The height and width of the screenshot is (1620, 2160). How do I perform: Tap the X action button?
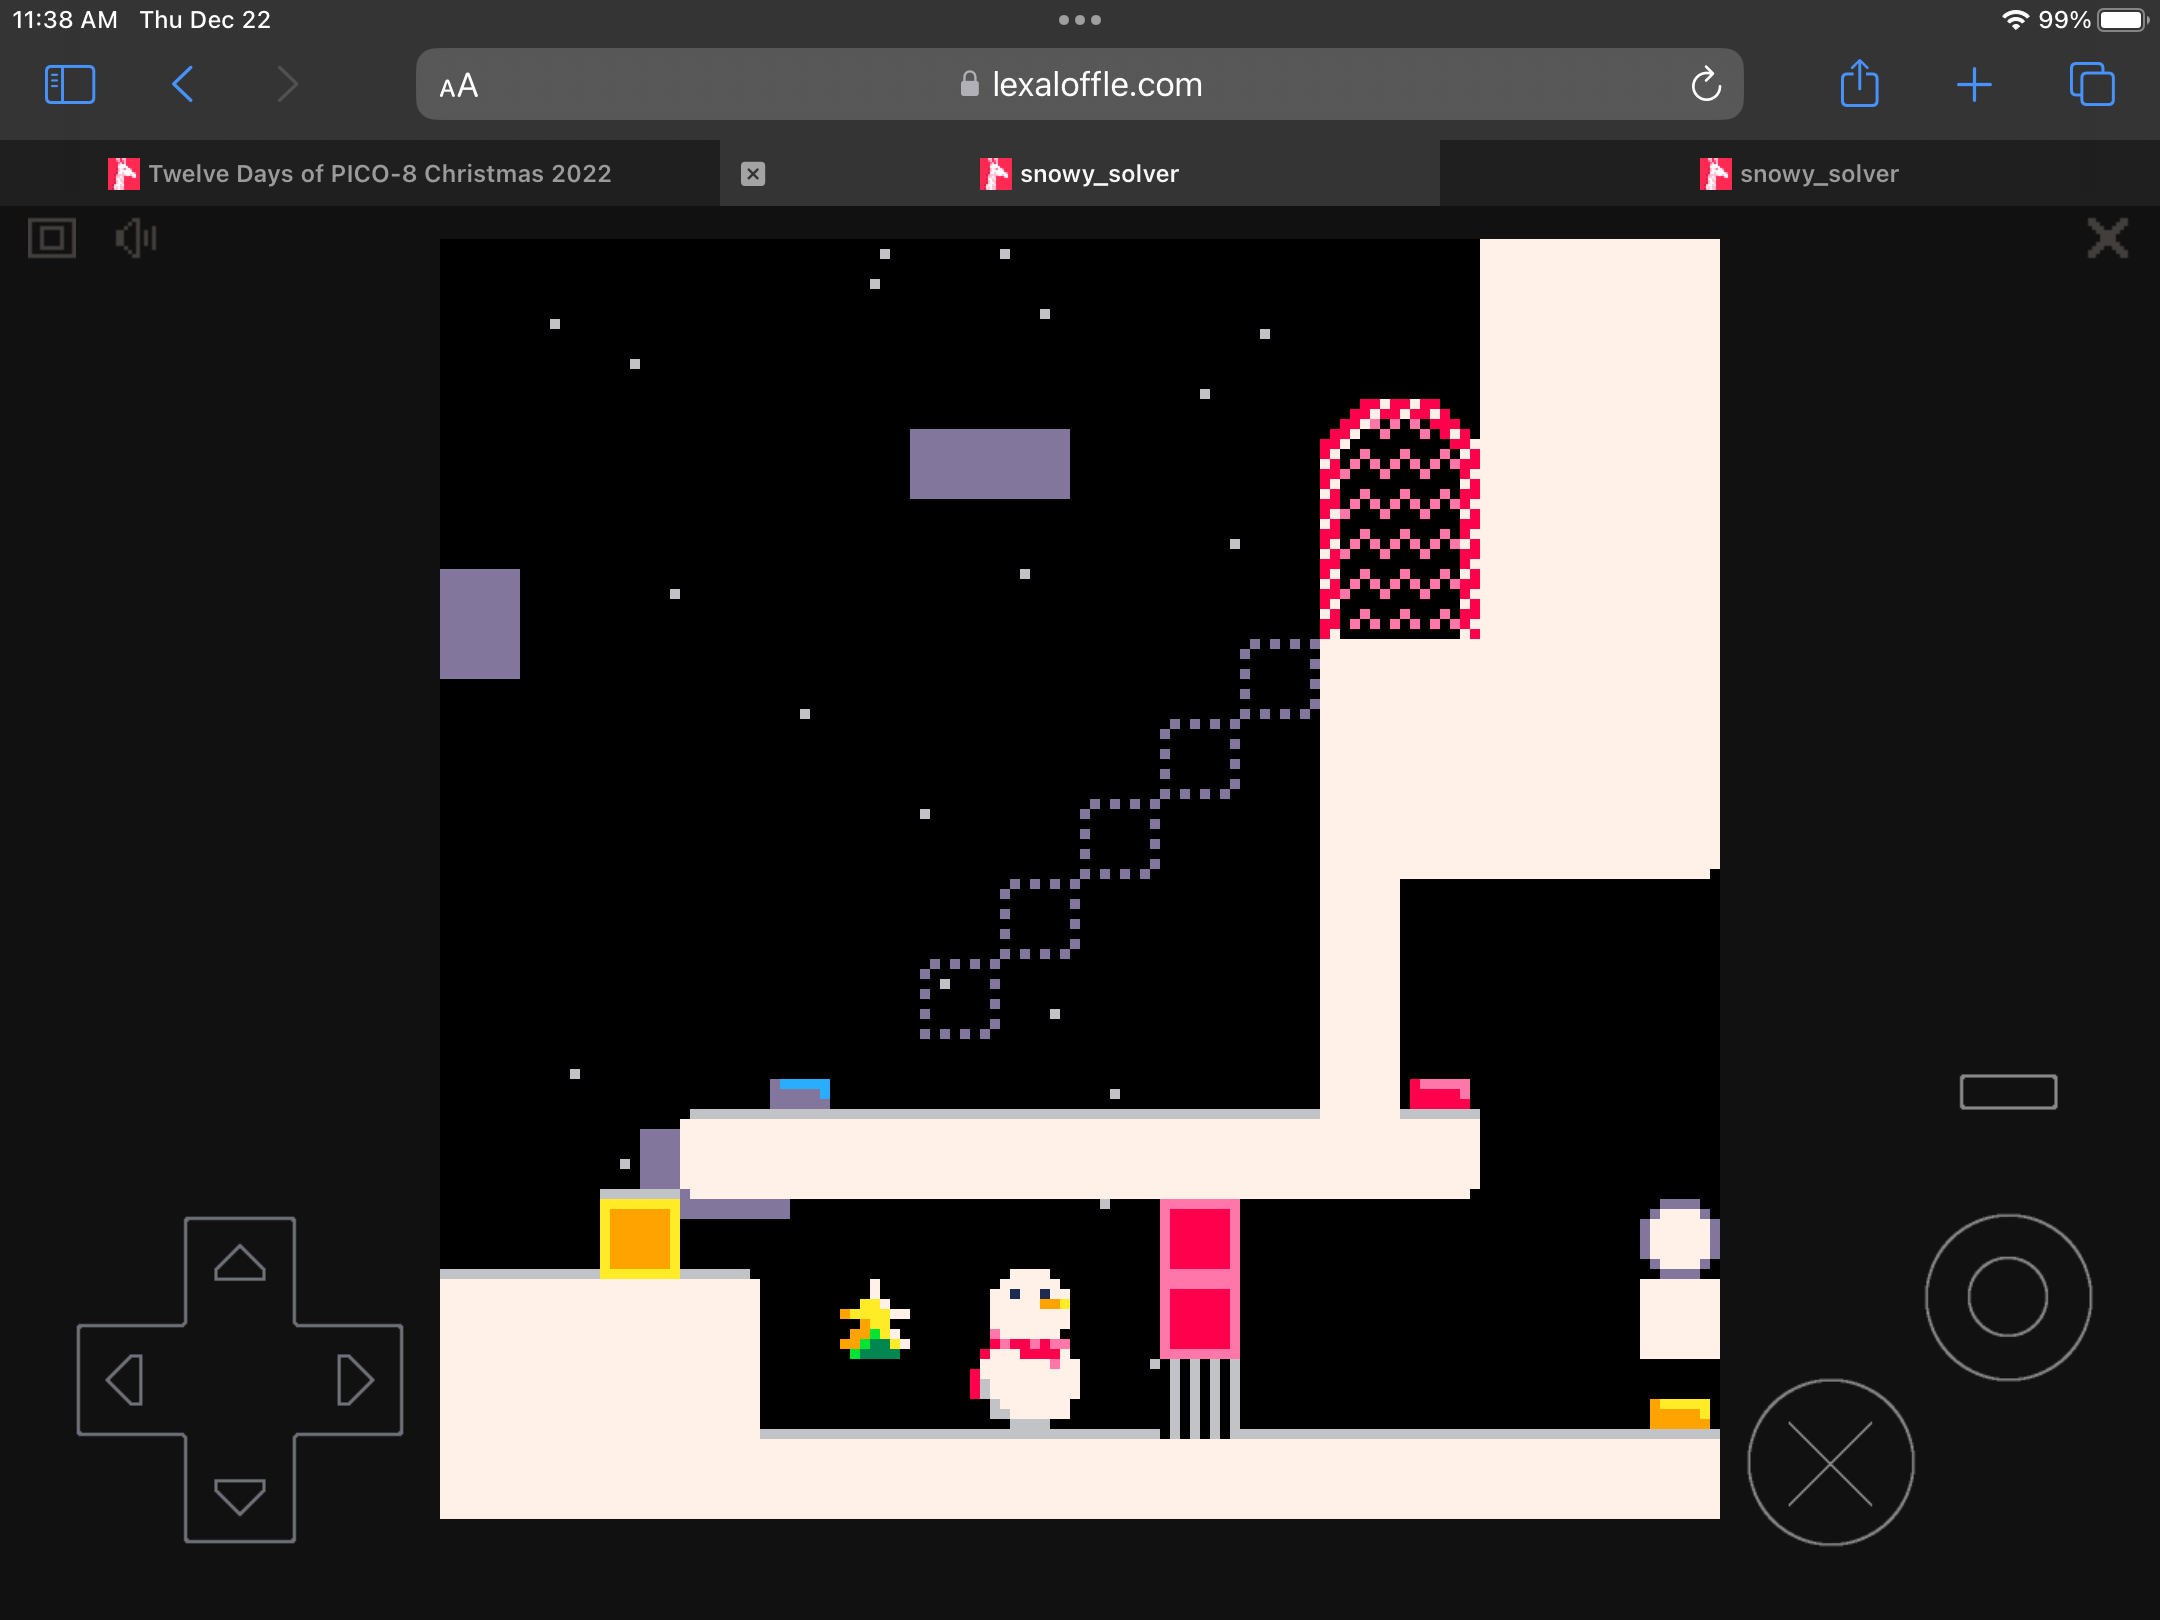pyautogui.click(x=1830, y=1463)
